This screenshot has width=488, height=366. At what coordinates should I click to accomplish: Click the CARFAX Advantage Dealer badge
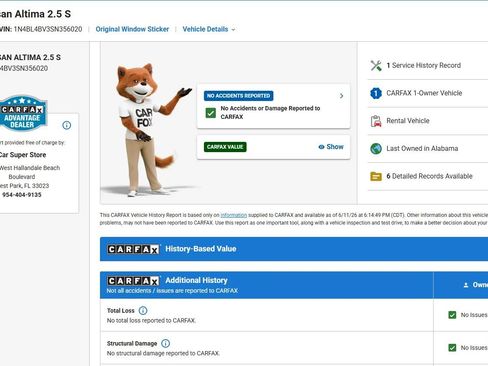click(23, 113)
